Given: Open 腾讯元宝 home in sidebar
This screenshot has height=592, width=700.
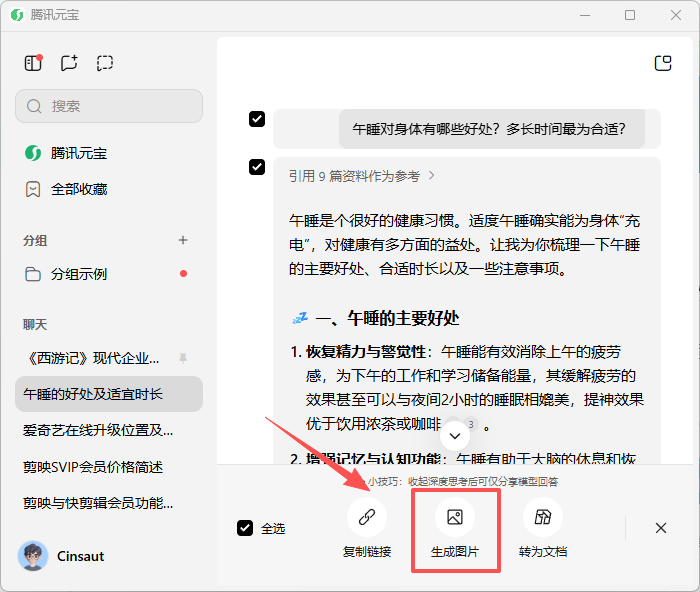Looking at the screenshot, I should click(109, 153).
